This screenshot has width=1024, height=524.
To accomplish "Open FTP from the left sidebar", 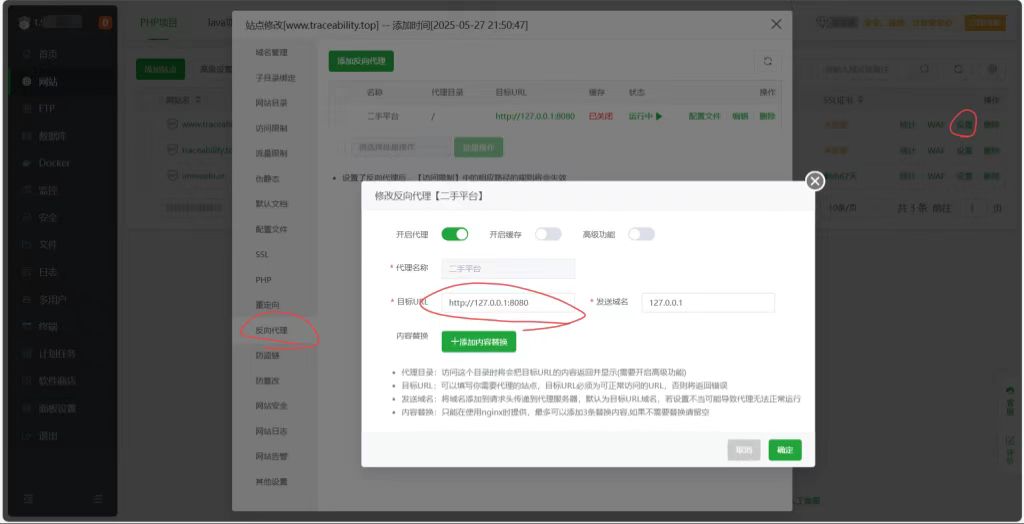I will [x=46, y=108].
